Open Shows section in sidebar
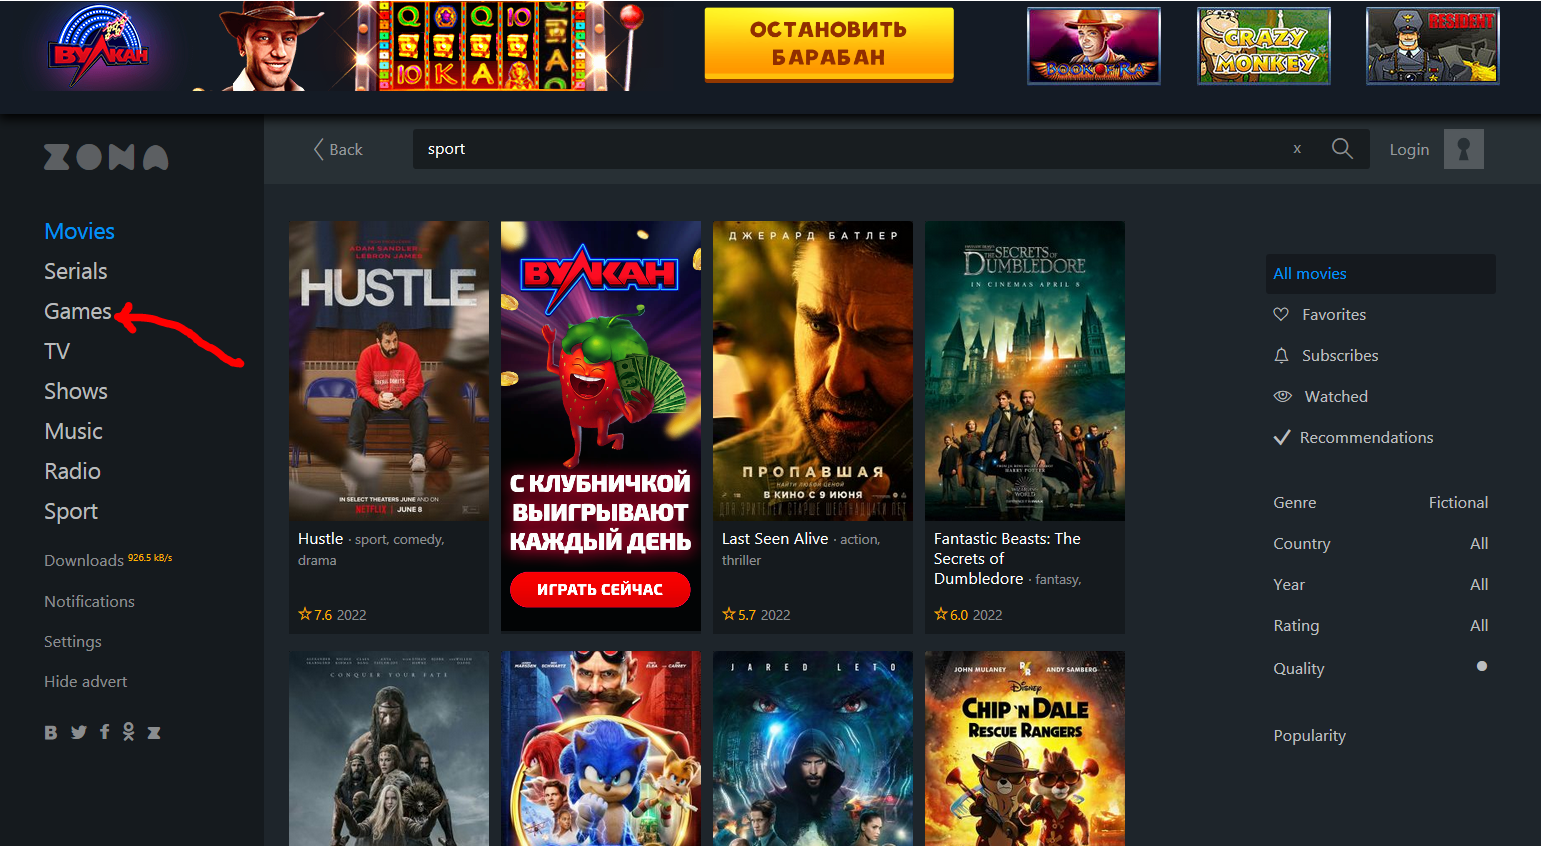 pyautogui.click(x=75, y=391)
